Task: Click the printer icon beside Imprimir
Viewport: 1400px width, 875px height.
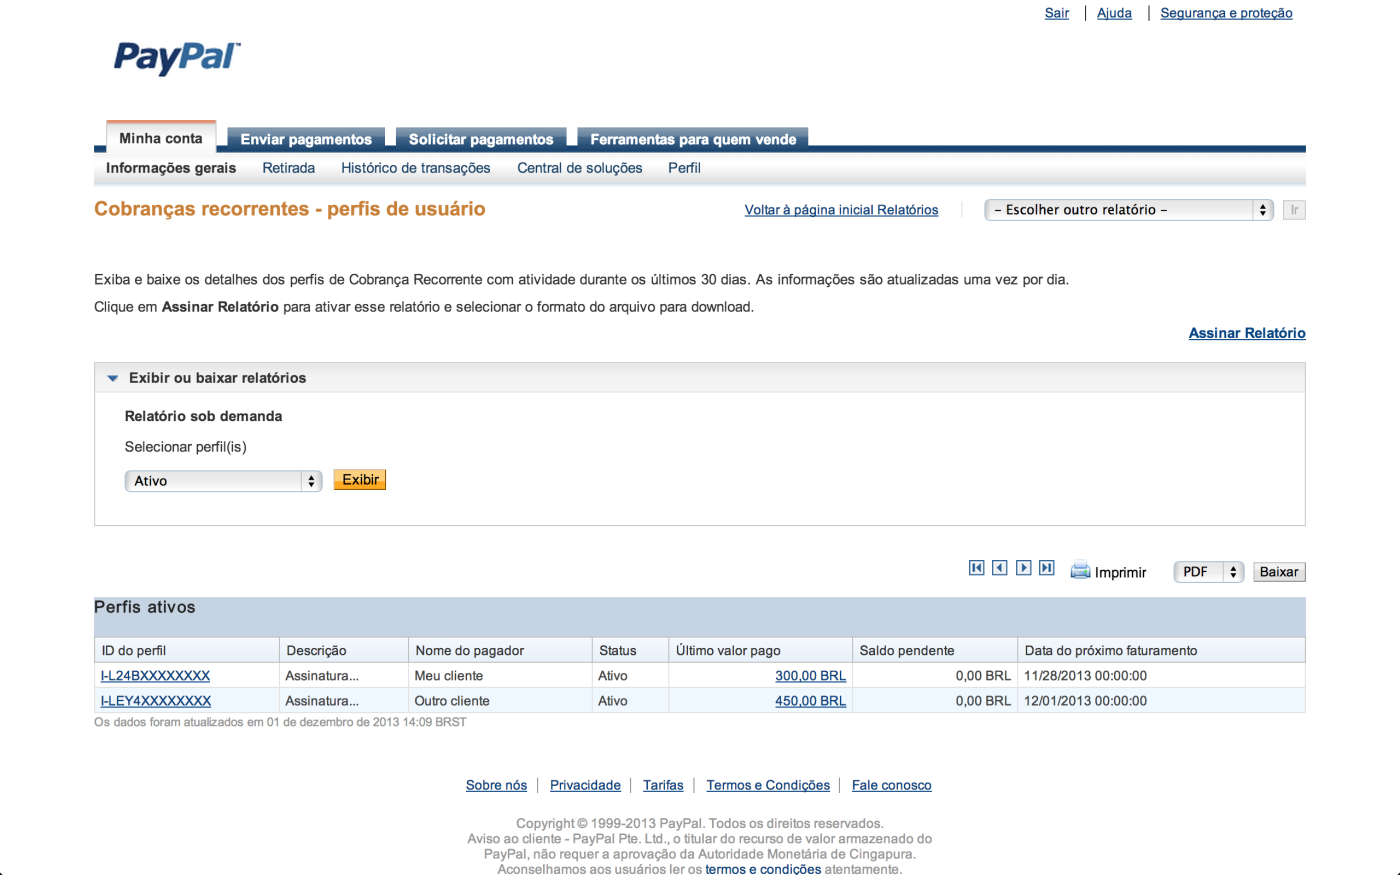Action: point(1080,571)
